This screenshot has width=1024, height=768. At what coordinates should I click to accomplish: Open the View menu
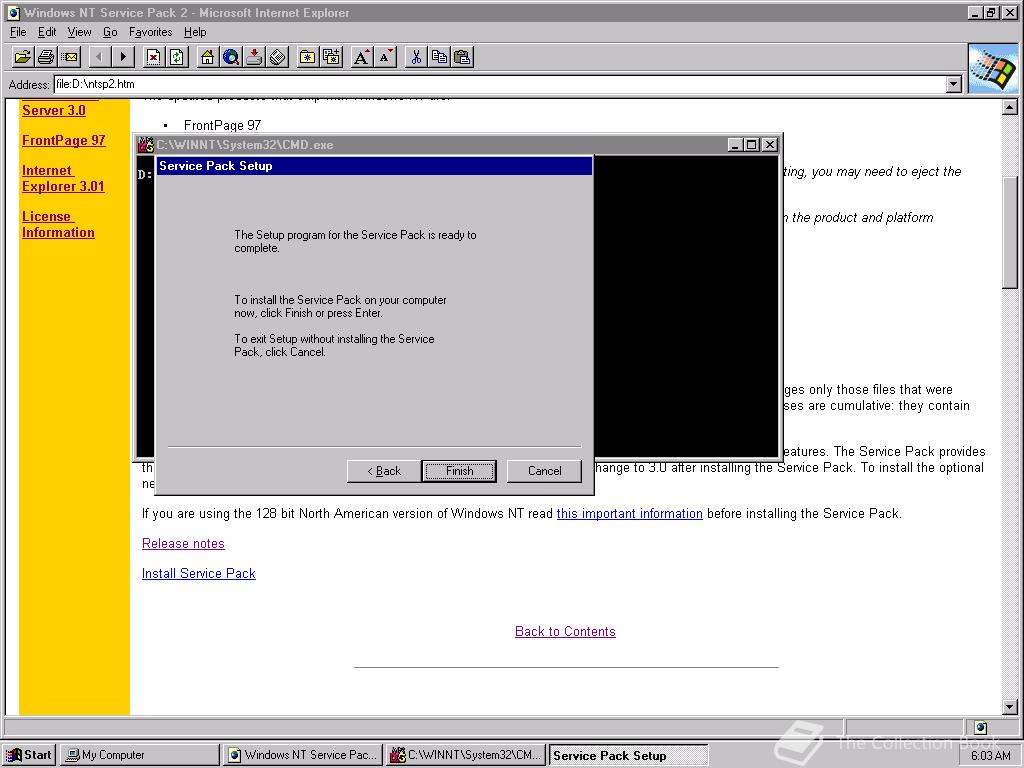point(79,32)
